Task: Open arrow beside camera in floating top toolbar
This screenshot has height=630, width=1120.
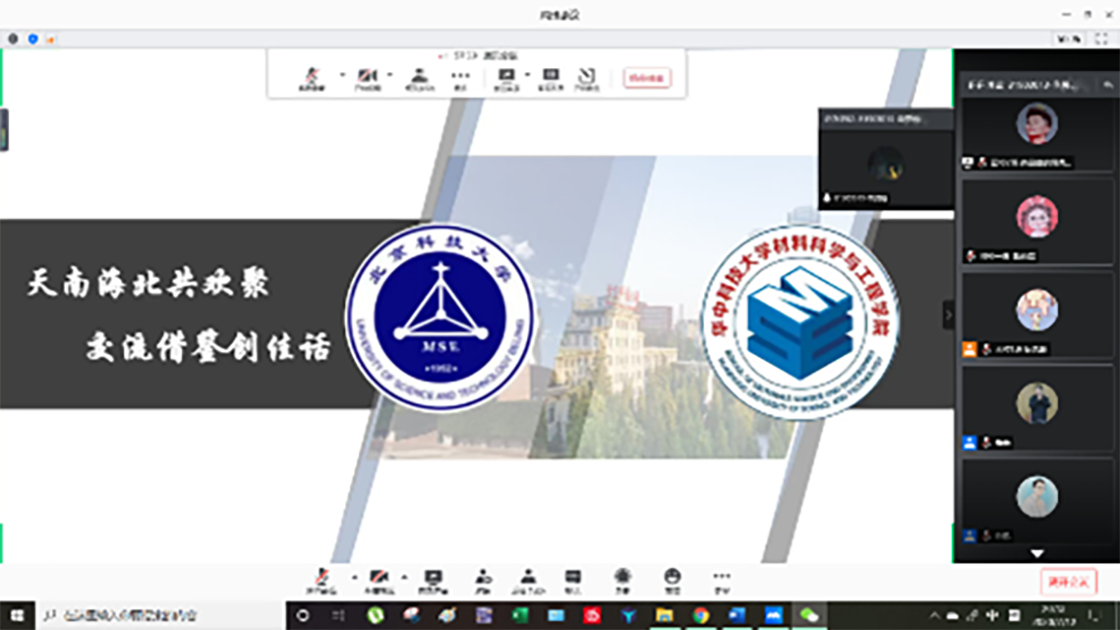Action: [390, 74]
